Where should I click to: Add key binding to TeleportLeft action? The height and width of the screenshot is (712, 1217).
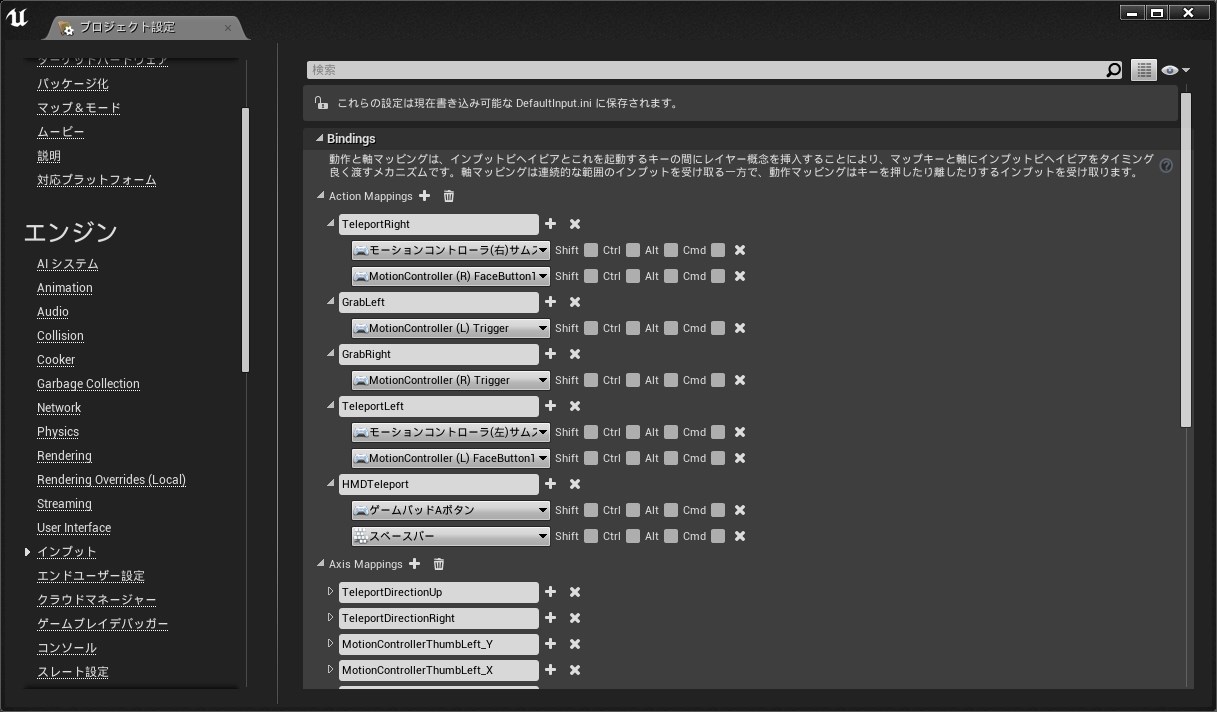[550, 406]
